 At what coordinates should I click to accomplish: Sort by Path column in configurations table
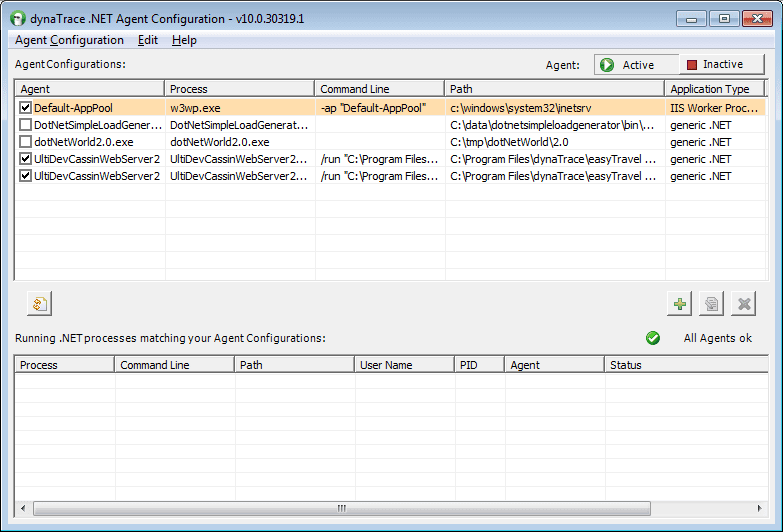pos(555,89)
